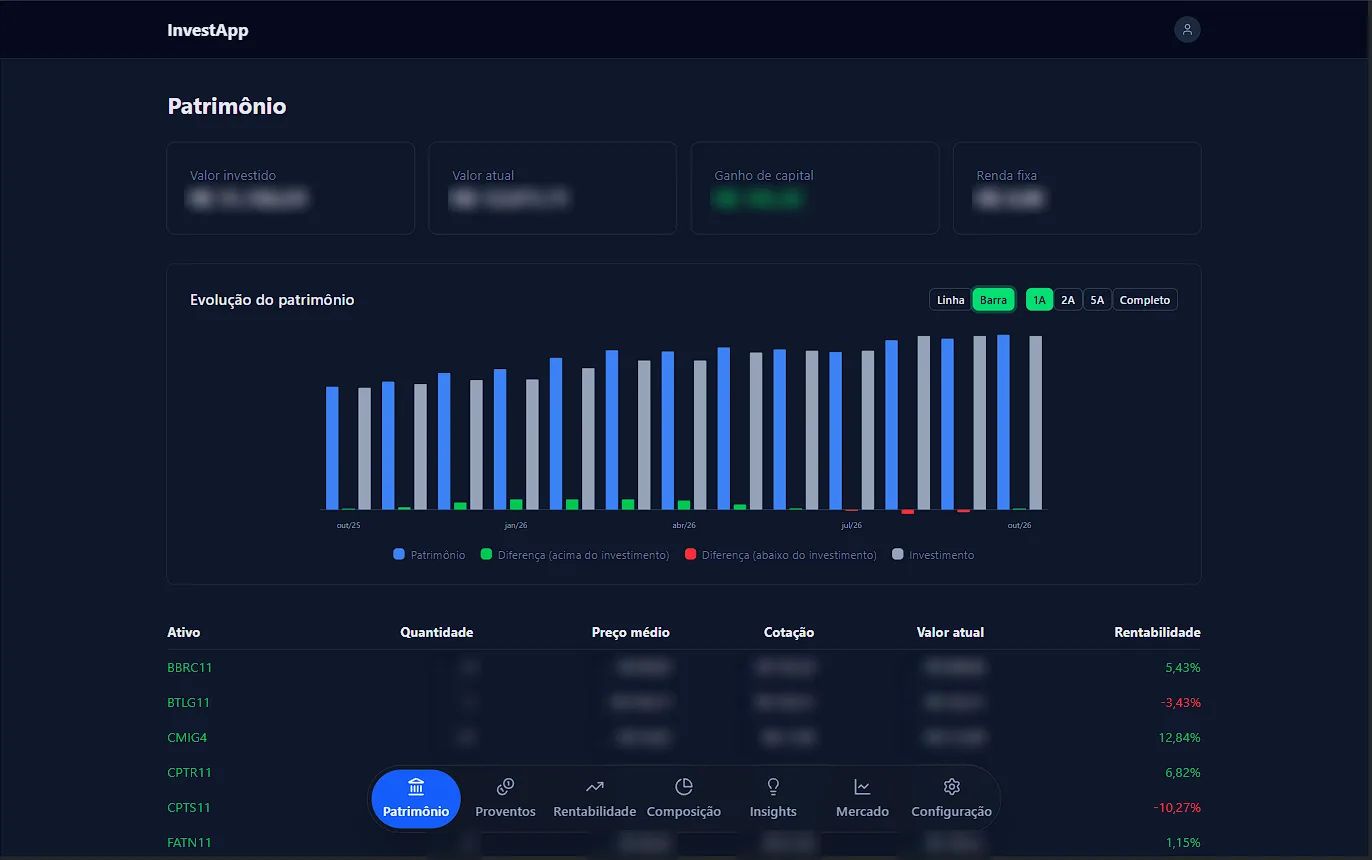
Task: Sort by the Cotação column header
Action: [789, 632]
